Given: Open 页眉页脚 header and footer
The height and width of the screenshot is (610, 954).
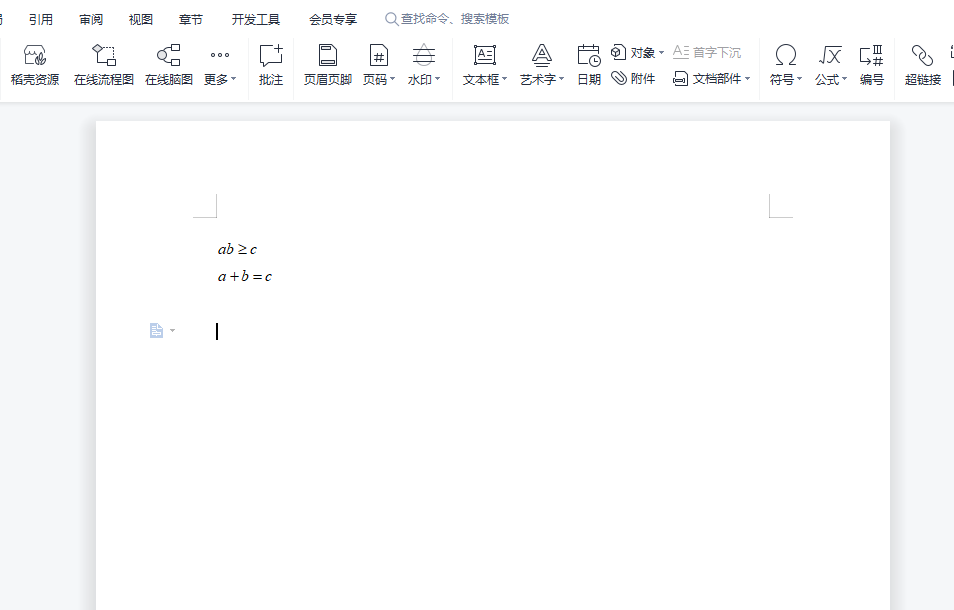Looking at the screenshot, I should (x=328, y=65).
